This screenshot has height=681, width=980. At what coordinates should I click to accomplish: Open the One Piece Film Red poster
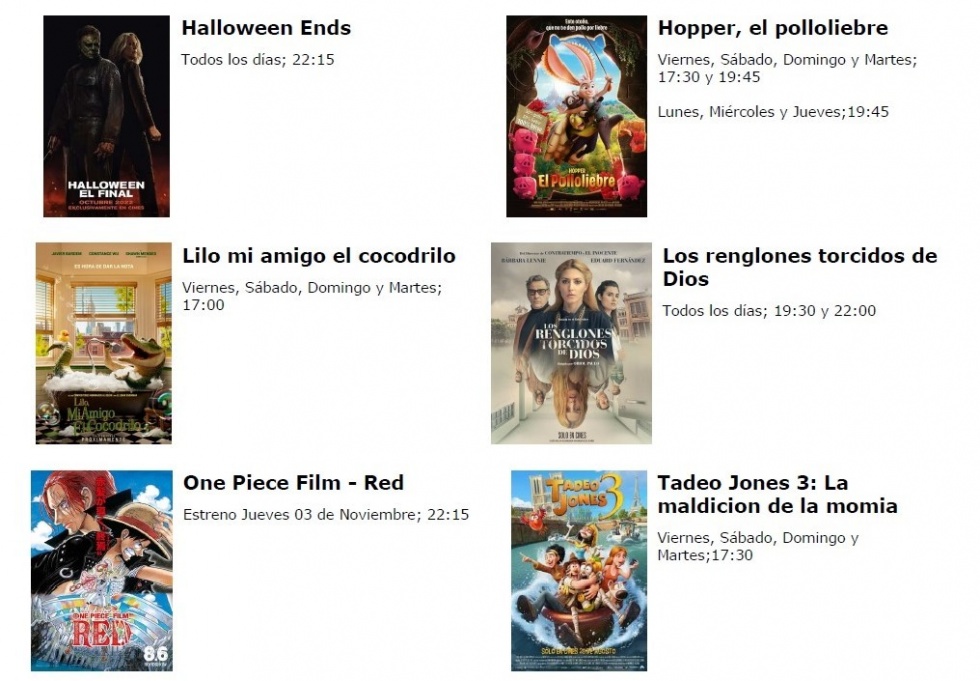(x=102, y=571)
